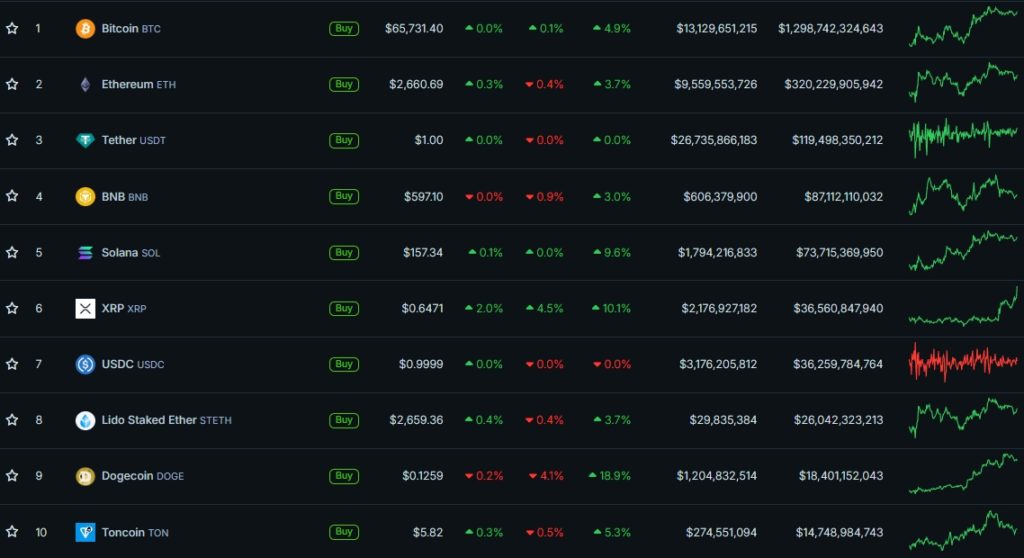Open the BNB coin name link
The width and height of the screenshot is (1024, 558).
point(125,197)
